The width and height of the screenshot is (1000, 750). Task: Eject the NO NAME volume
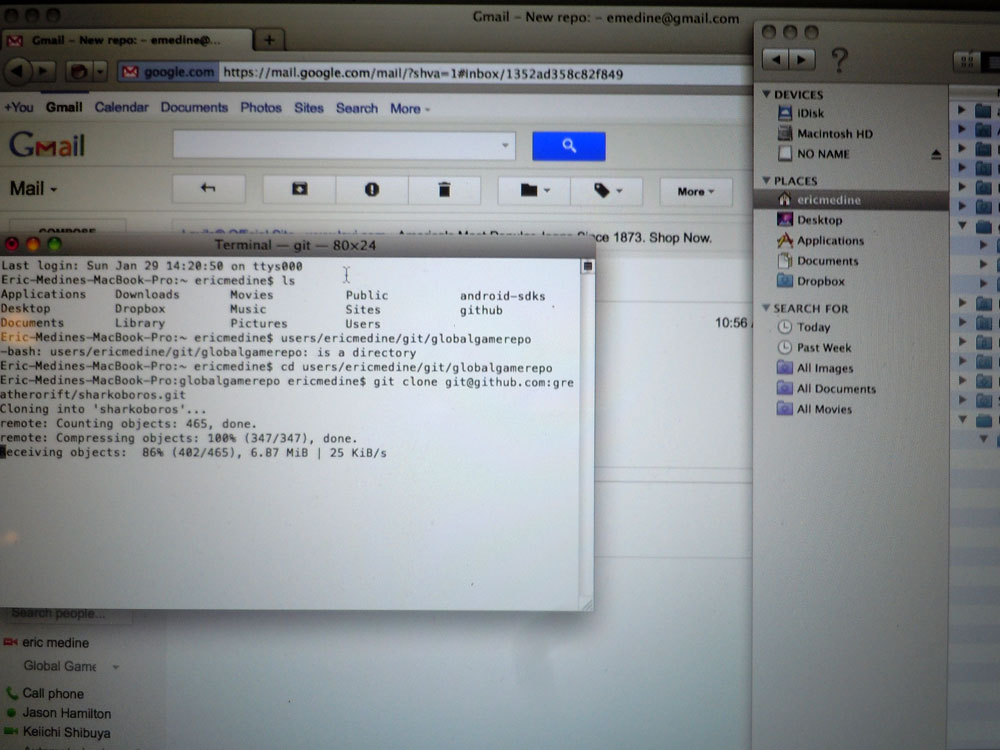tap(936, 154)
